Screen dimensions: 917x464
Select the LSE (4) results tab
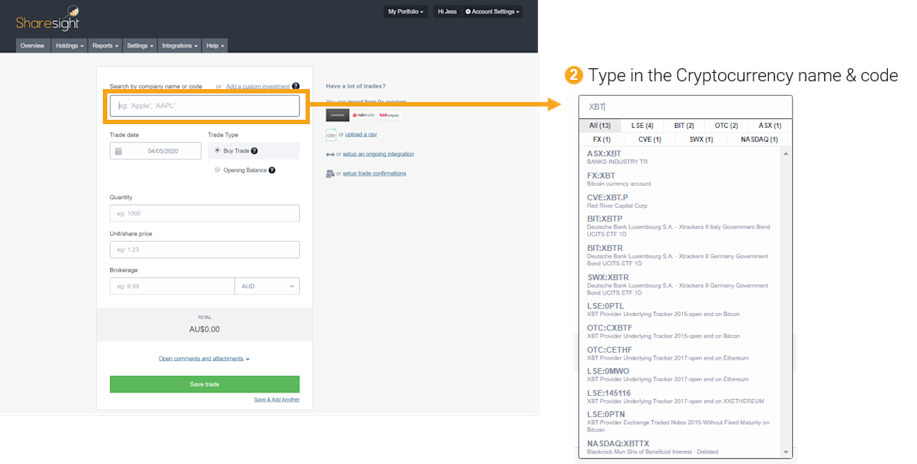point(642,126)
